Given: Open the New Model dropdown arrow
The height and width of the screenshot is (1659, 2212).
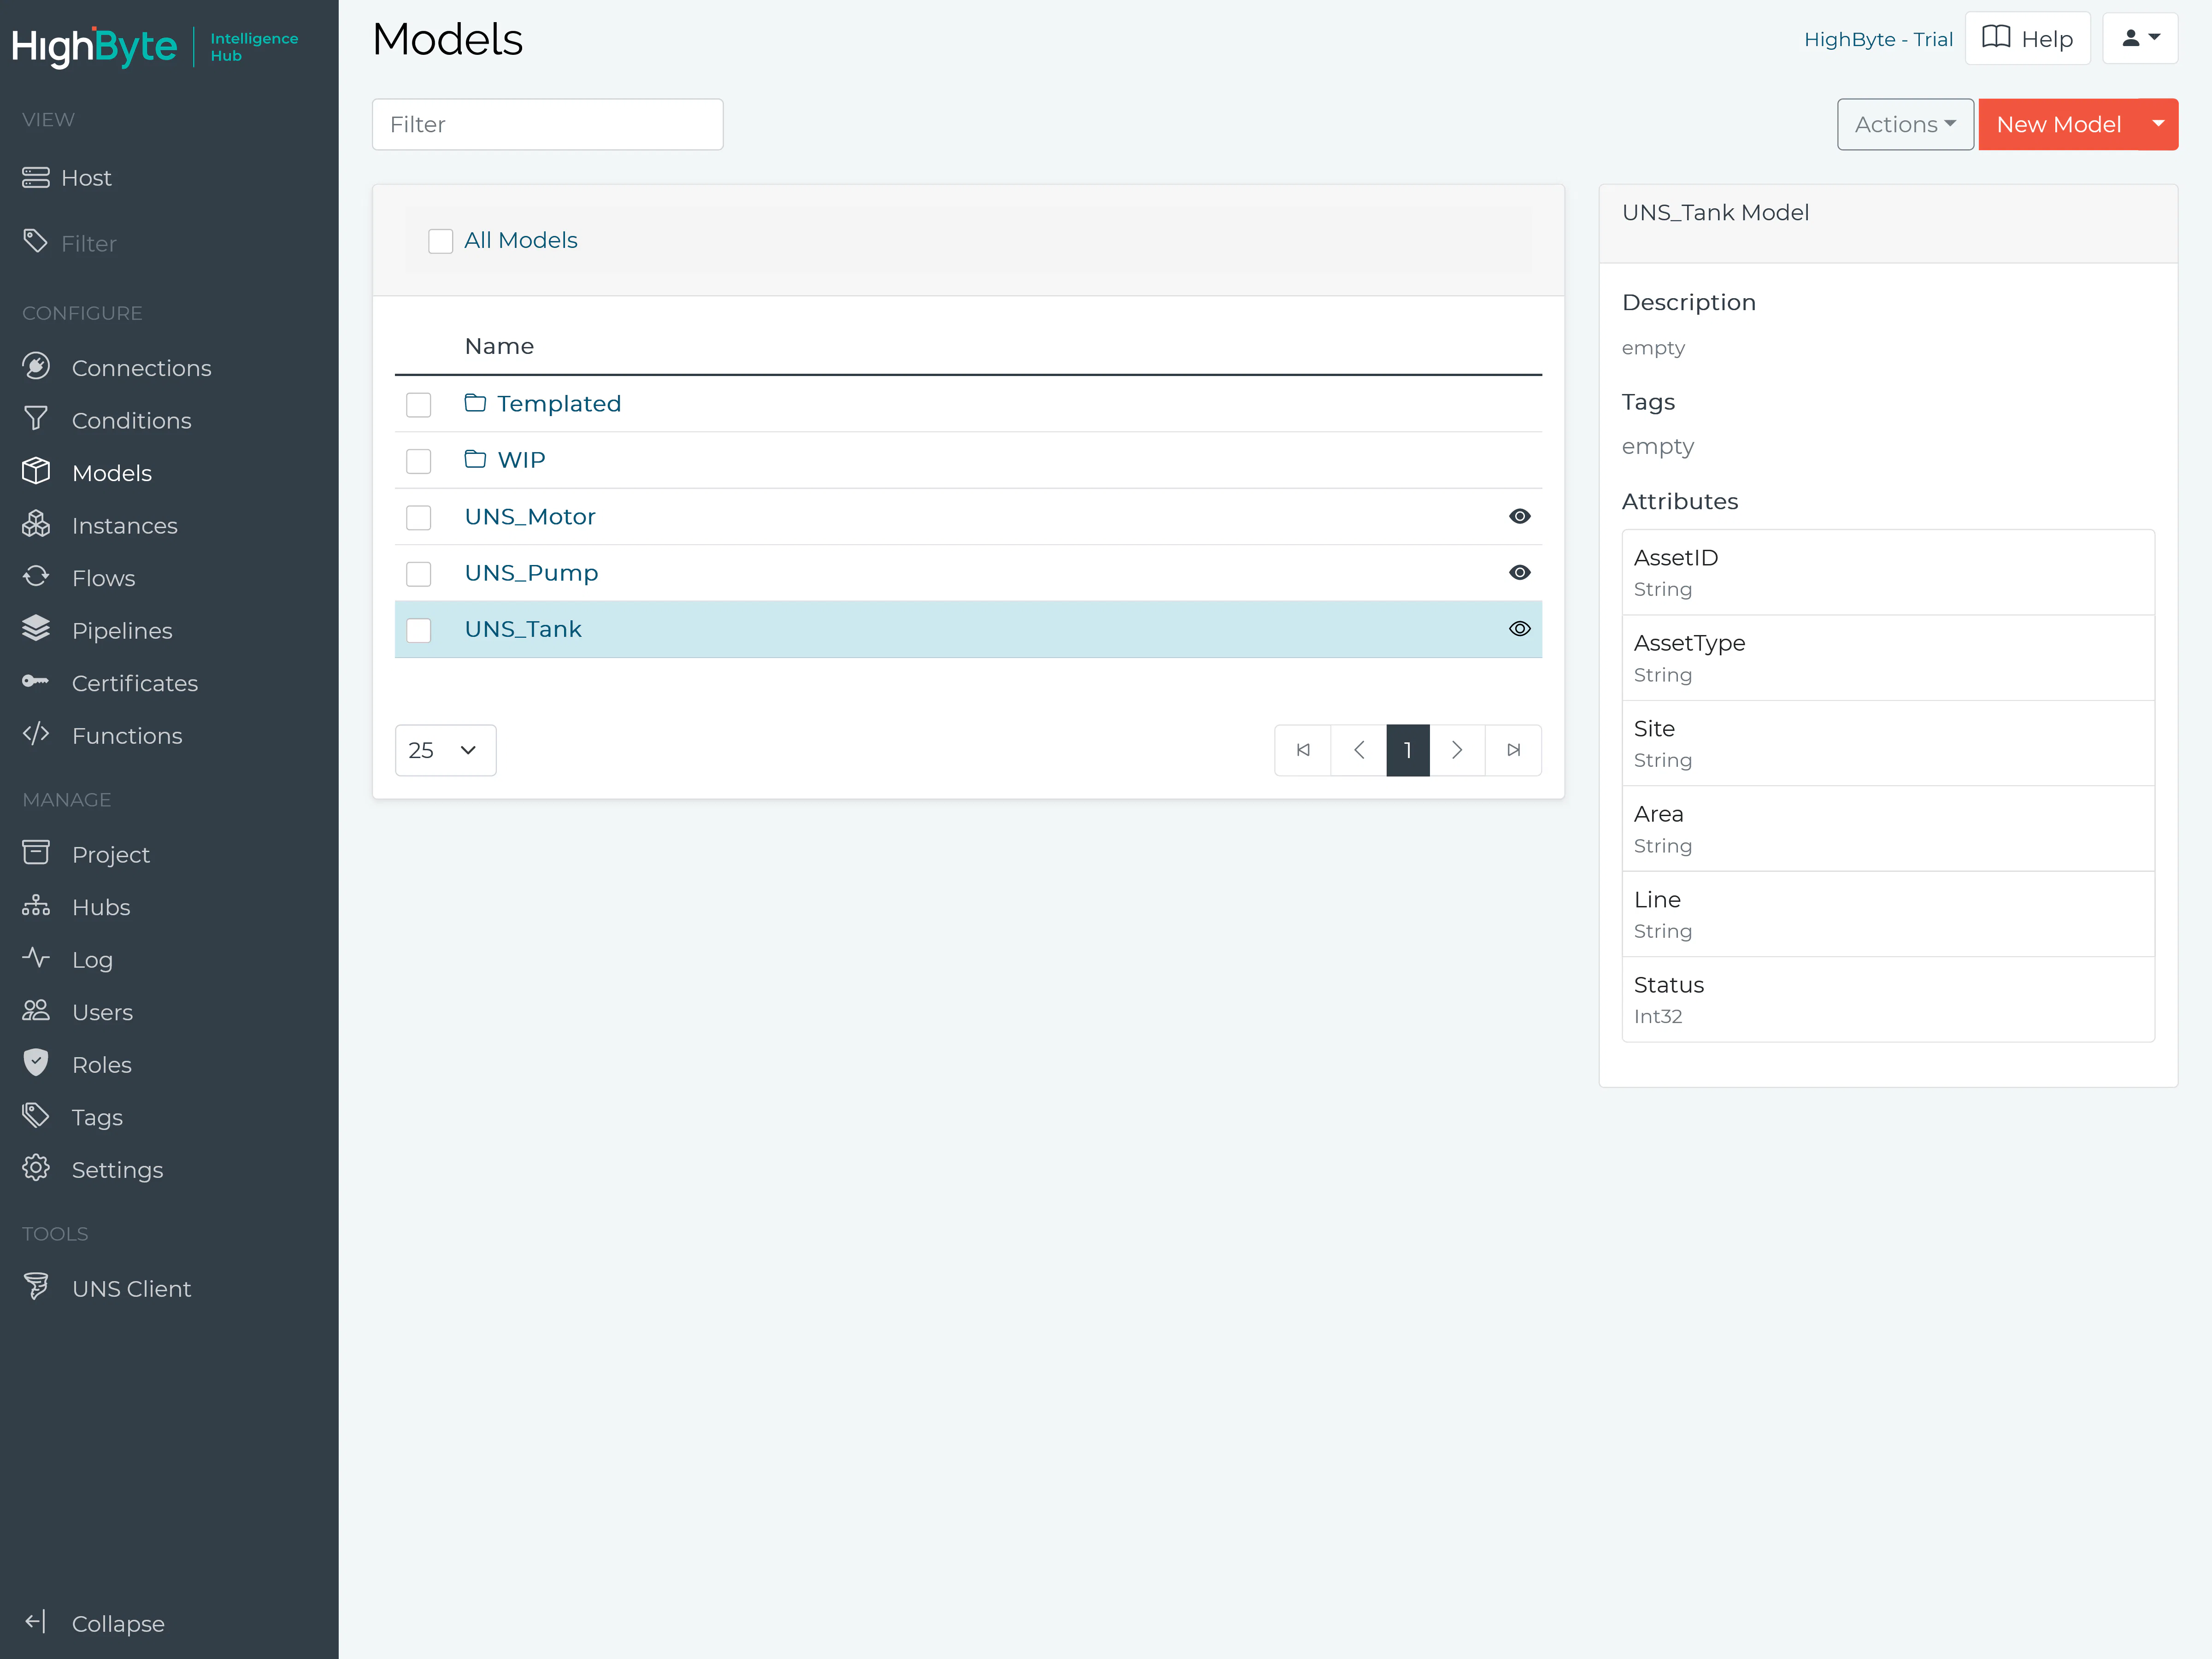Looking at the screenshot, I should (x=2158, y=124).
